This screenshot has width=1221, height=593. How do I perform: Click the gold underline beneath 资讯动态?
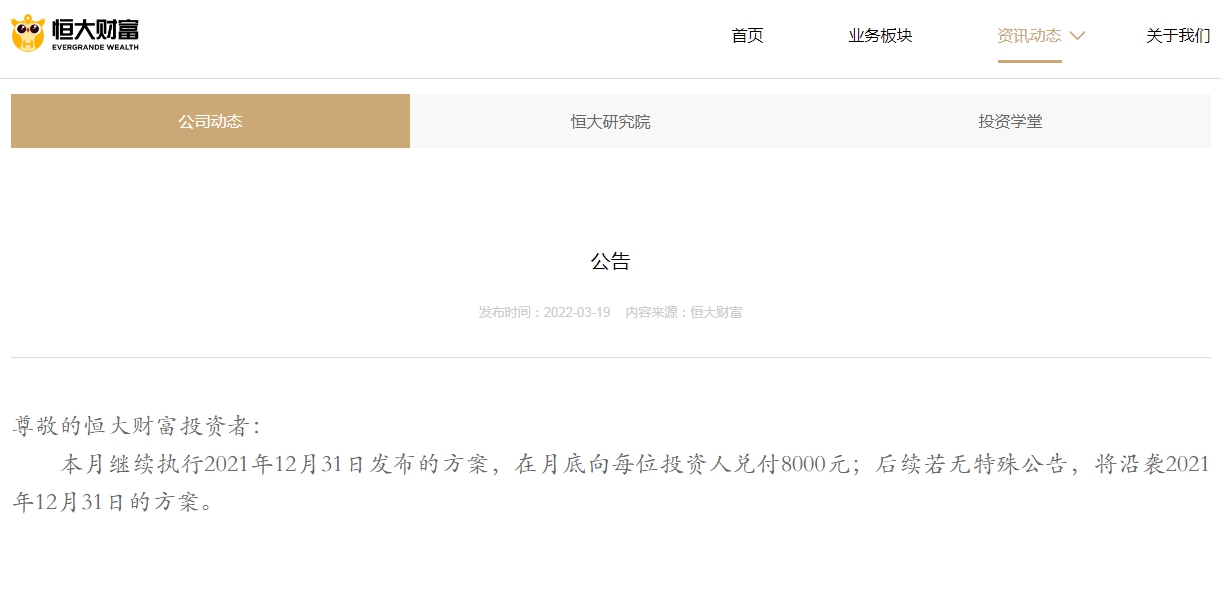tap(1029, 61)
